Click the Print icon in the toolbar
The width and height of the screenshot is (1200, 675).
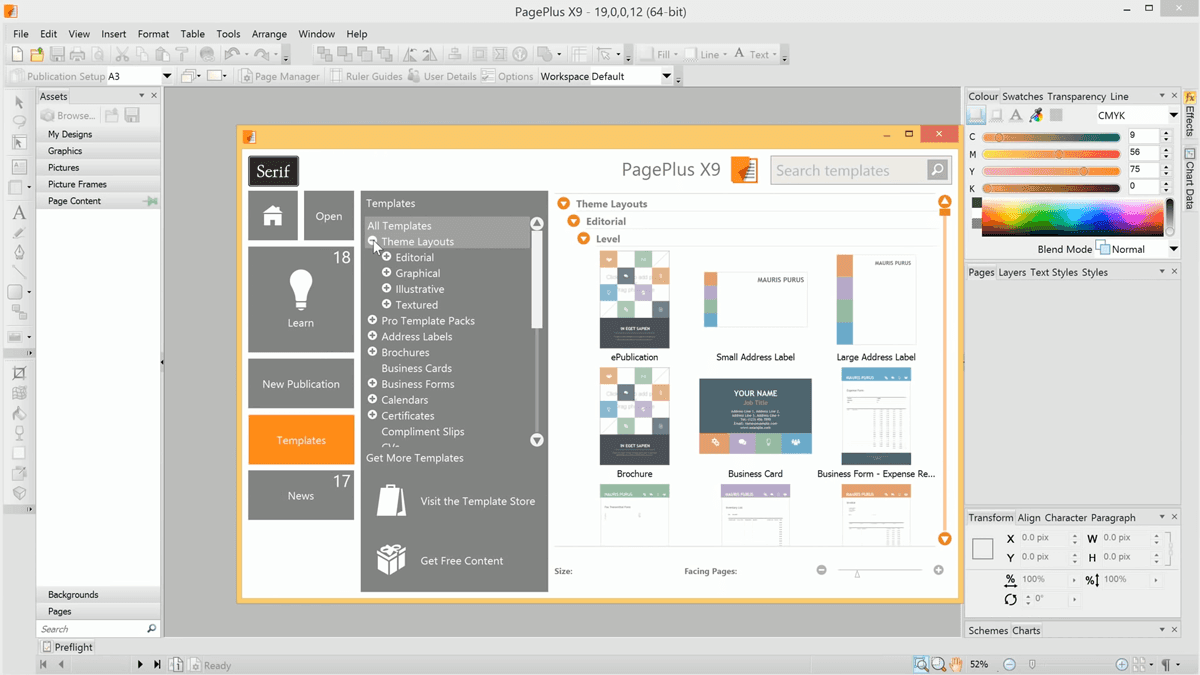pos(77,55)
